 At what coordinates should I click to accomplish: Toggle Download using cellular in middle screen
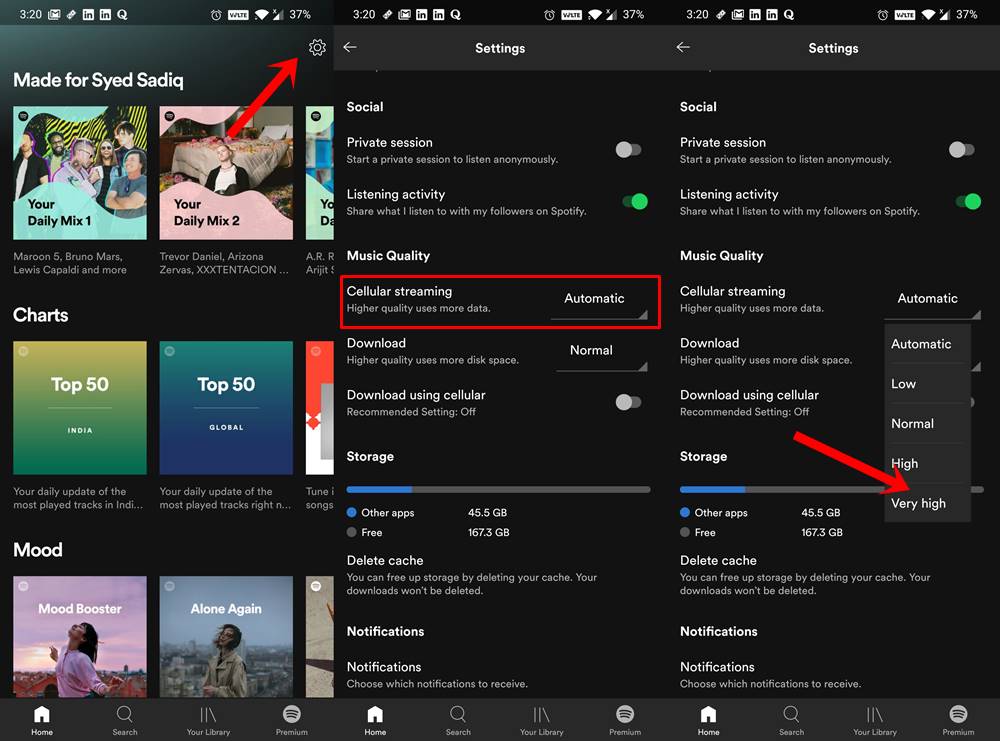628,402
